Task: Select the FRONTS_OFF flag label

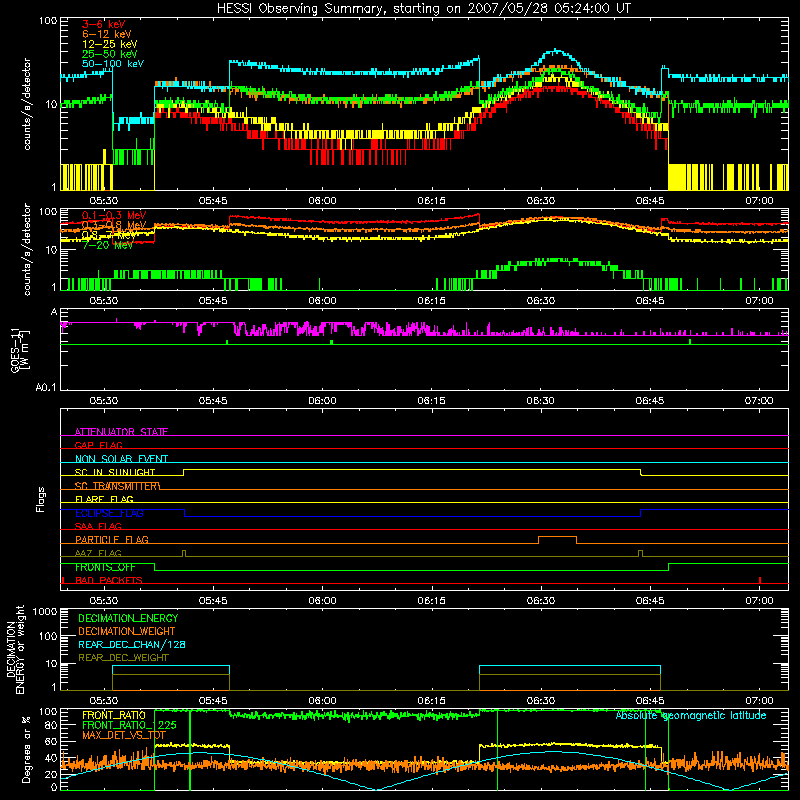Action: [x=105, y=567]
